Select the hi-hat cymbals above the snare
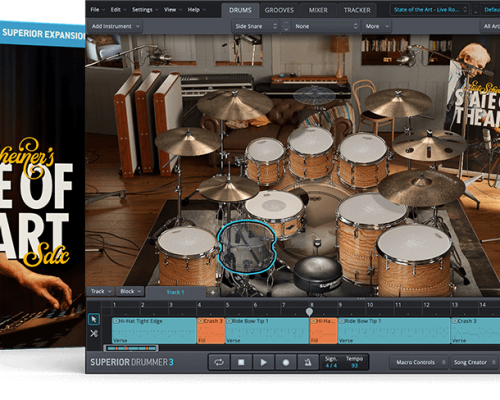 [229, 188]
